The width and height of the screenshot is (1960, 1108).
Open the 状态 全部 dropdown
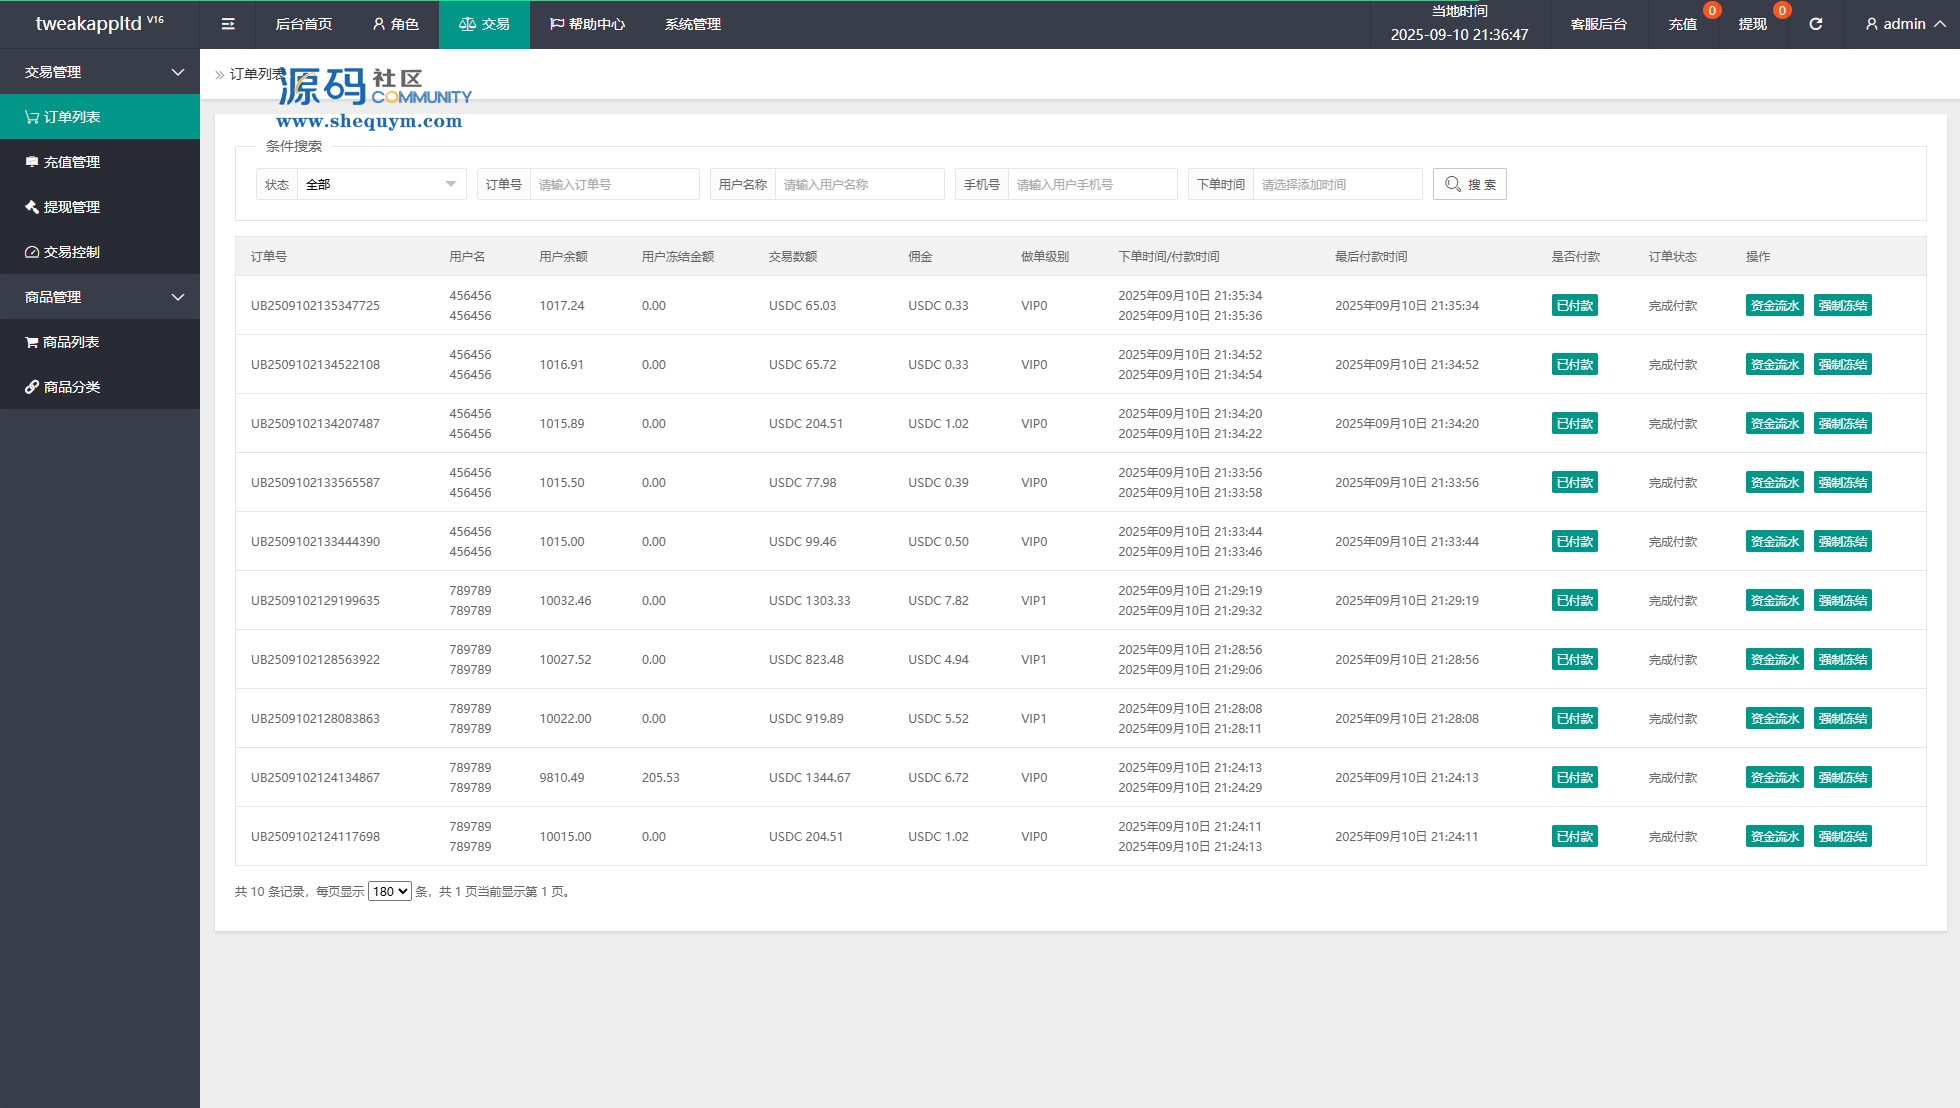(380, 184)
